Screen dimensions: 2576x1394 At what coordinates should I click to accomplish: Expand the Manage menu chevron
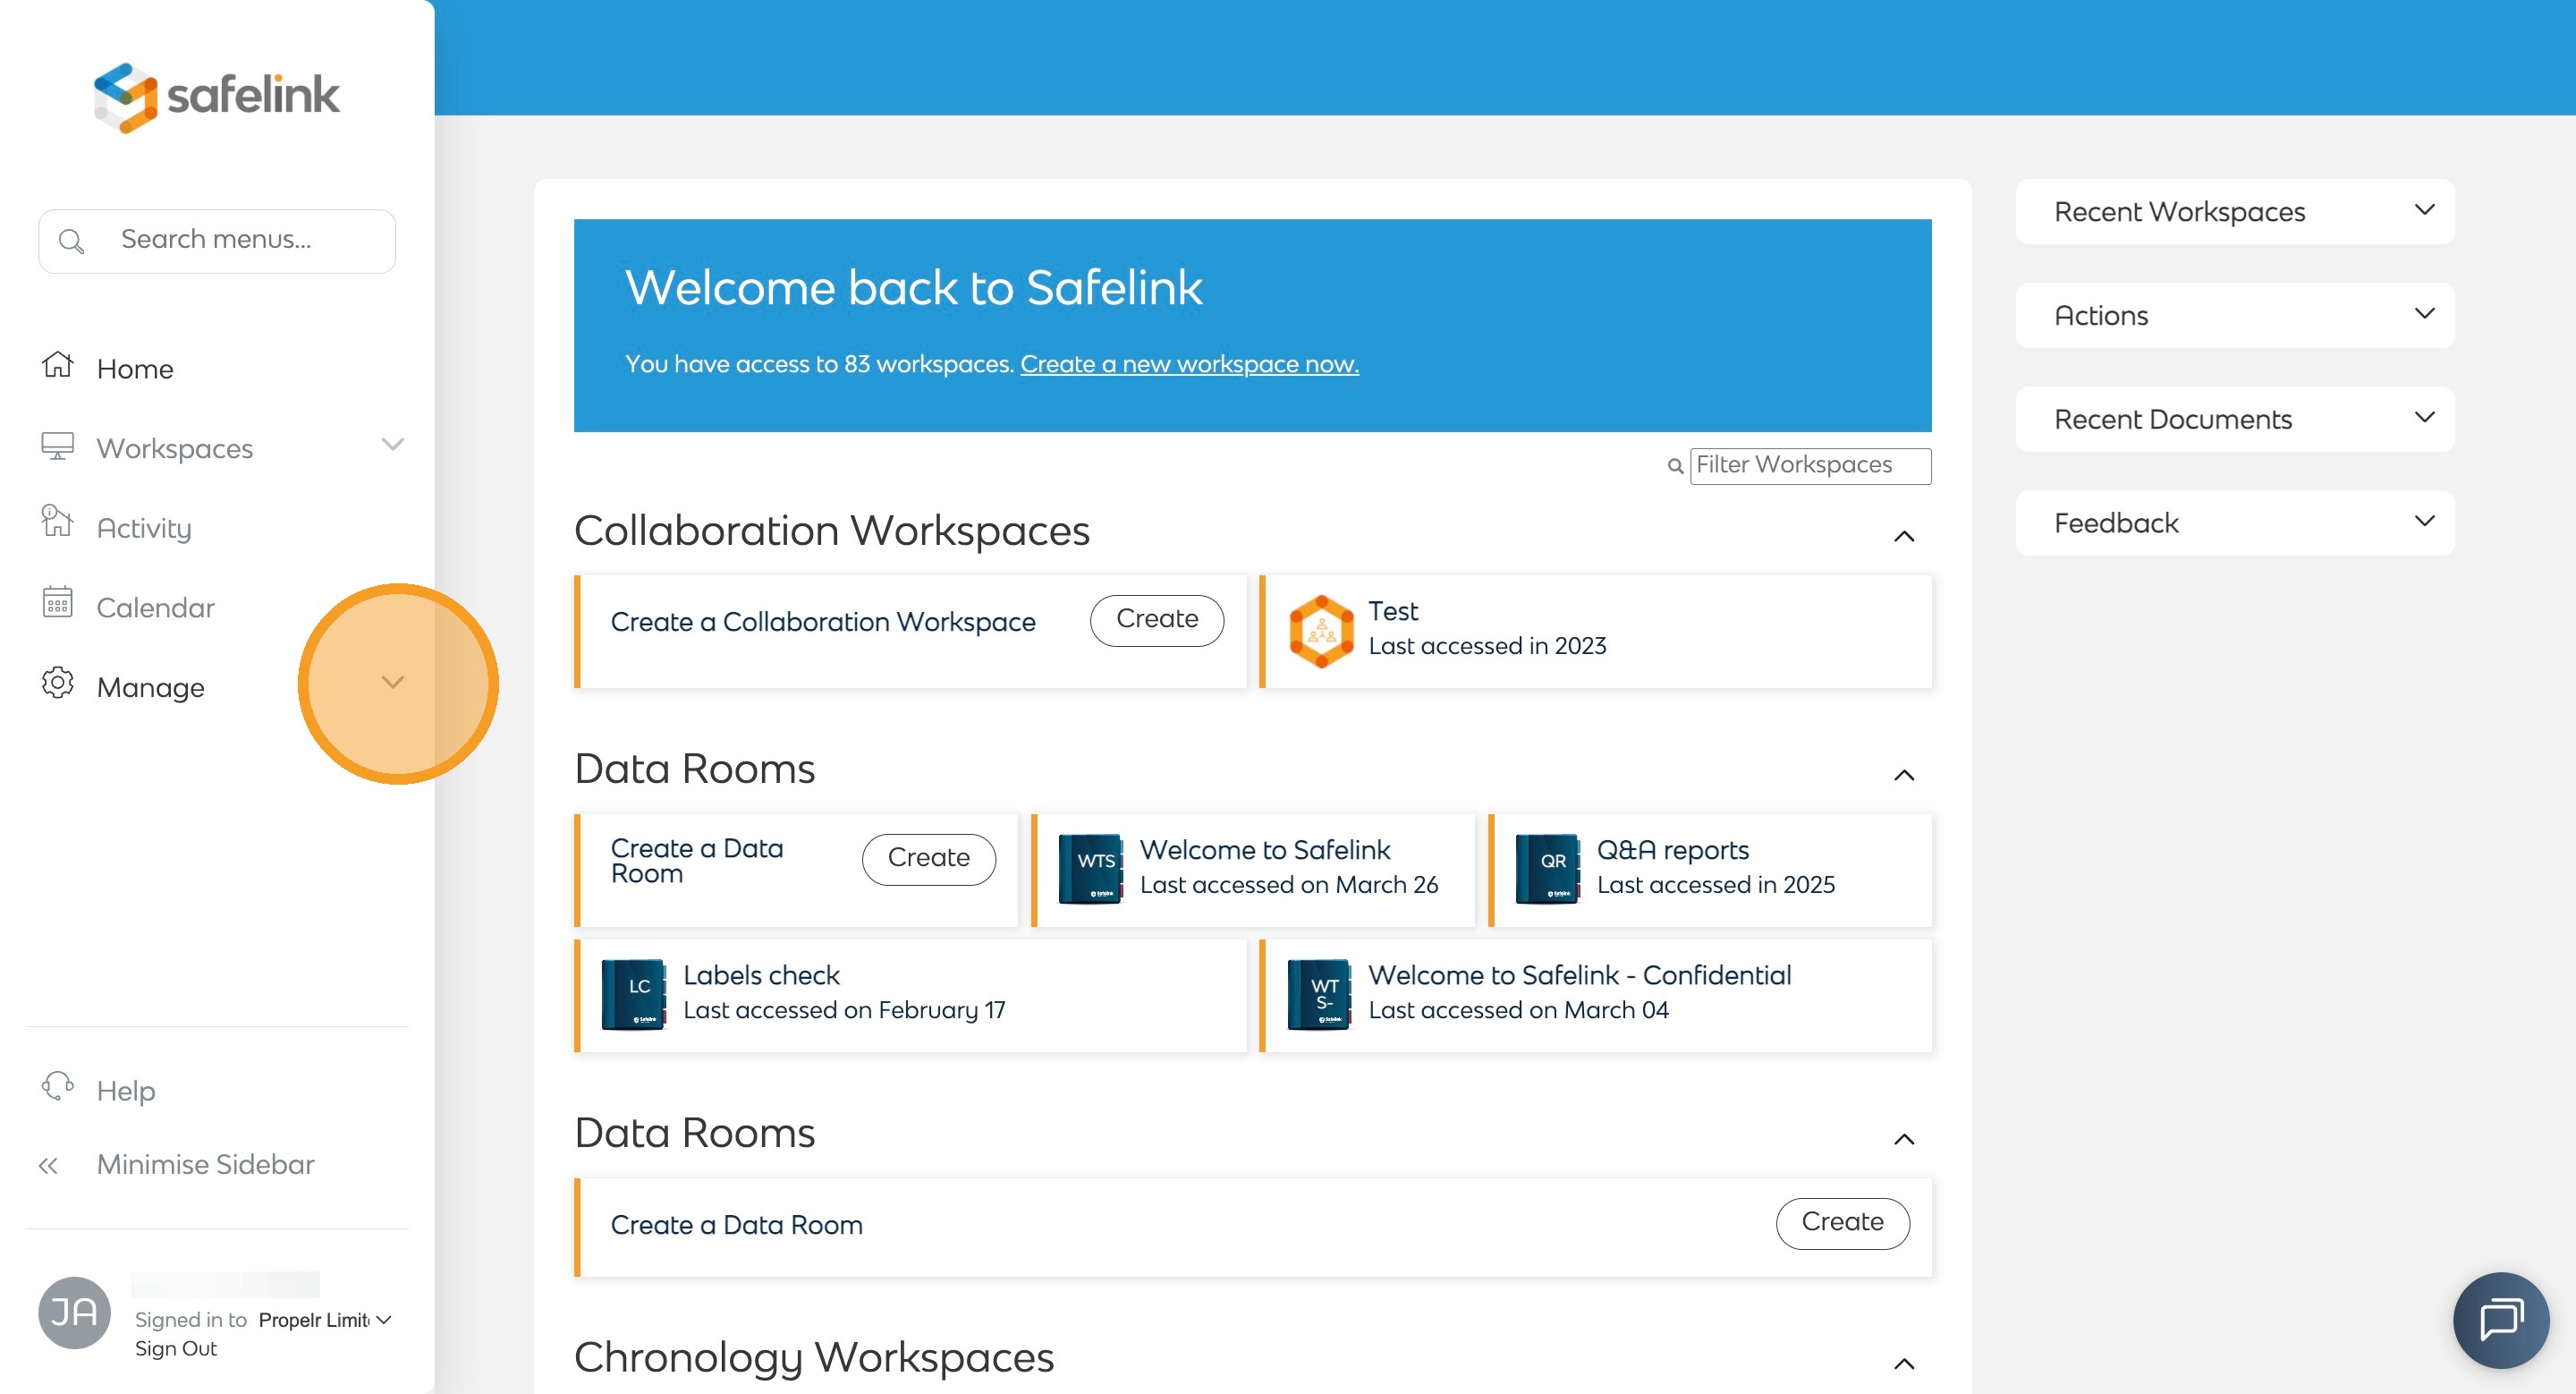(x=392, y=683)
